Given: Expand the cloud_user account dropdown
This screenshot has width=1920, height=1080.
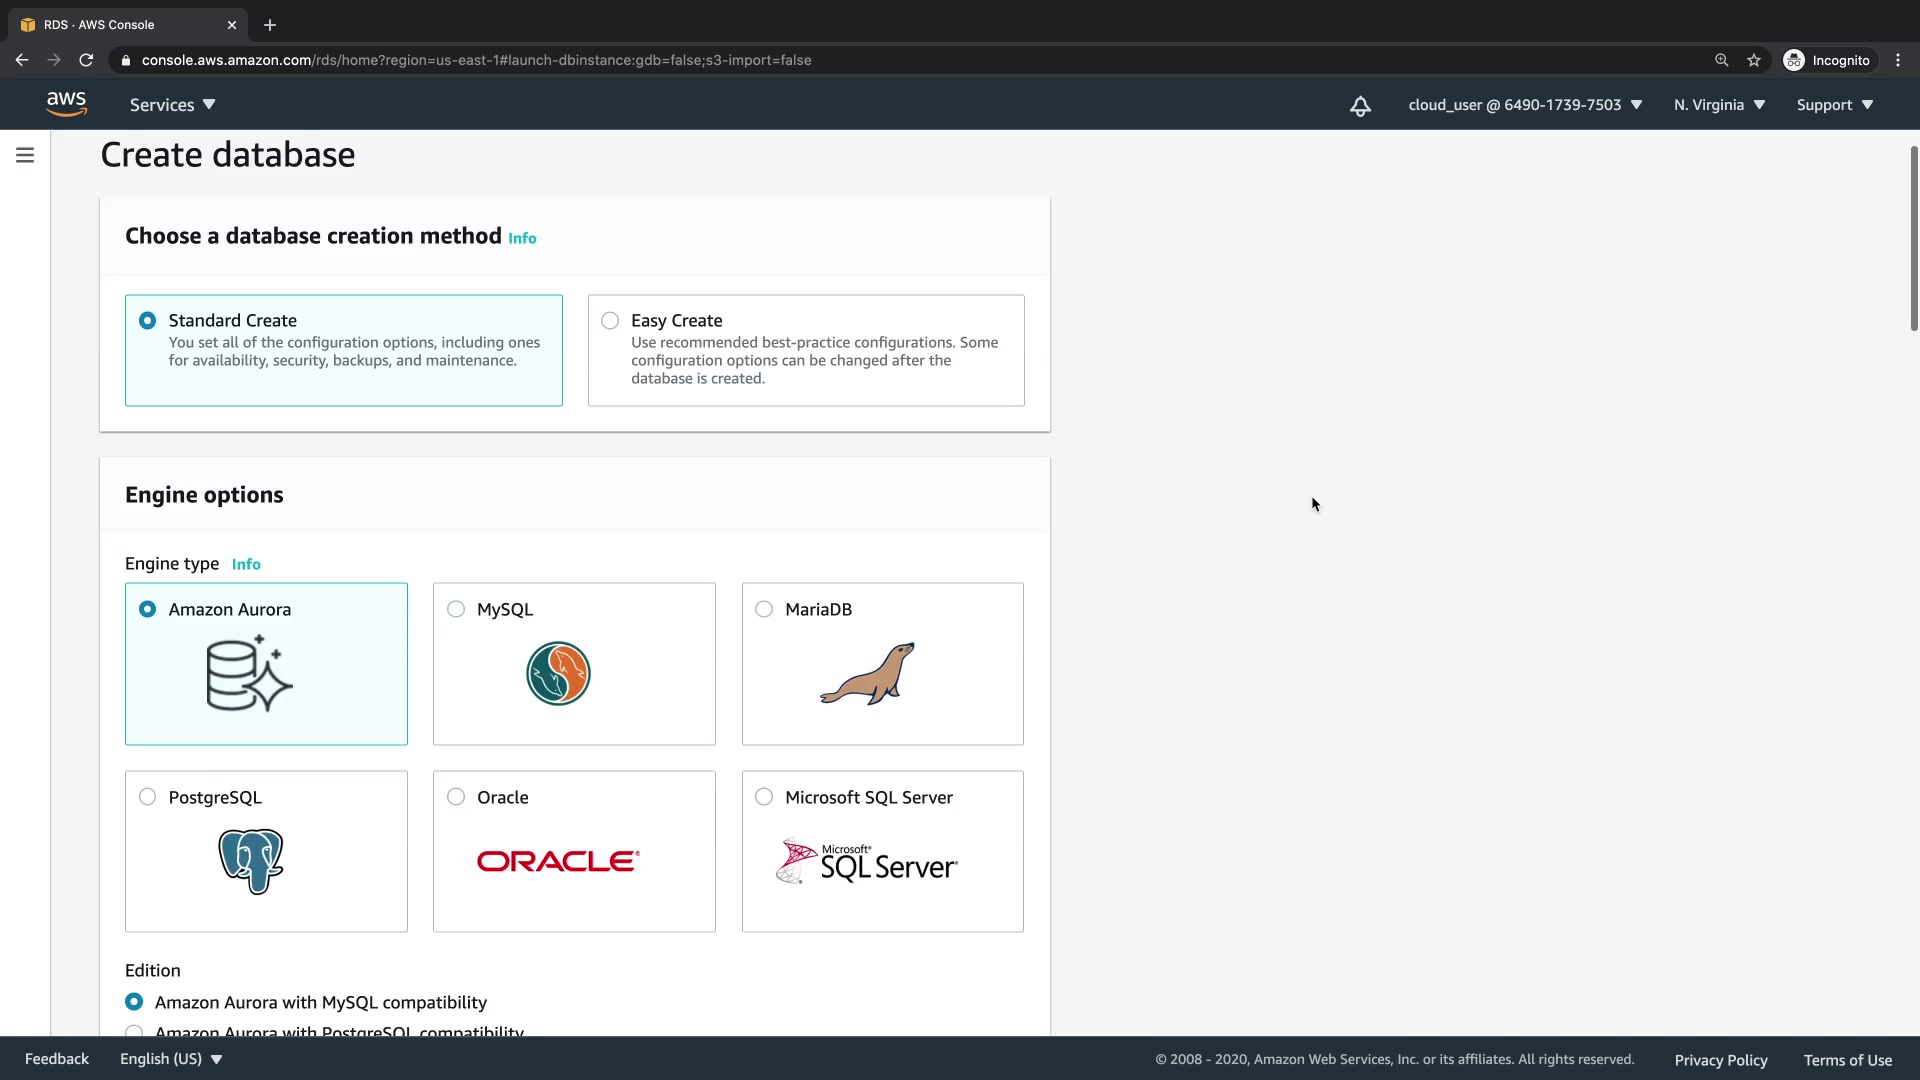Looking at the screenshot, I should (1525, 105).
